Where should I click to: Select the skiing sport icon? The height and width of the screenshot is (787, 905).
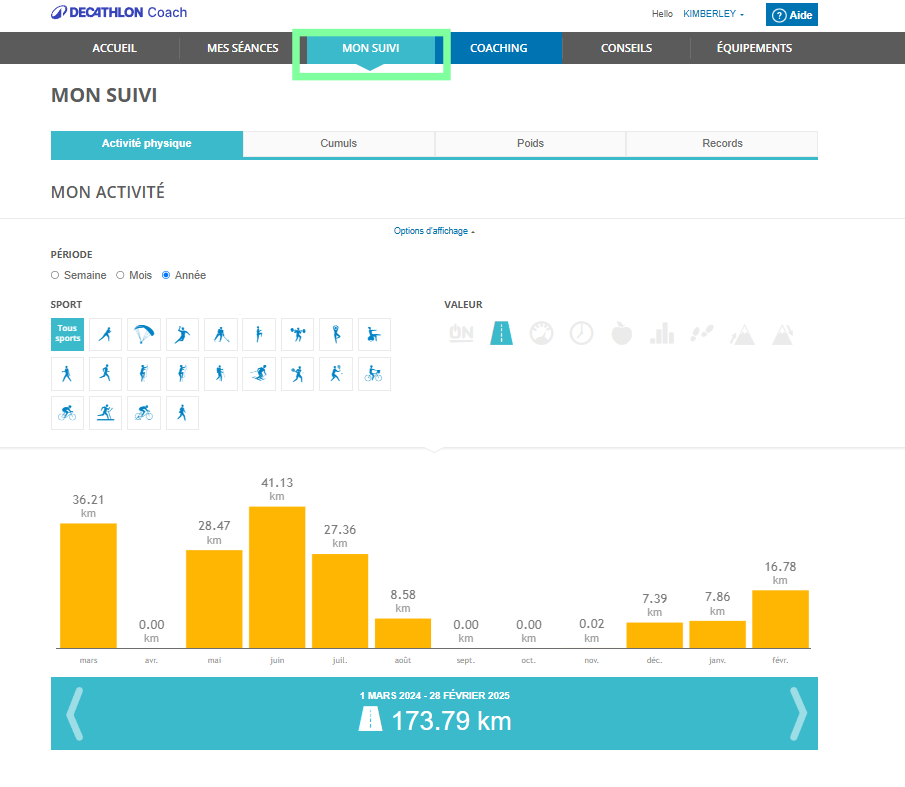pos(258,372)
